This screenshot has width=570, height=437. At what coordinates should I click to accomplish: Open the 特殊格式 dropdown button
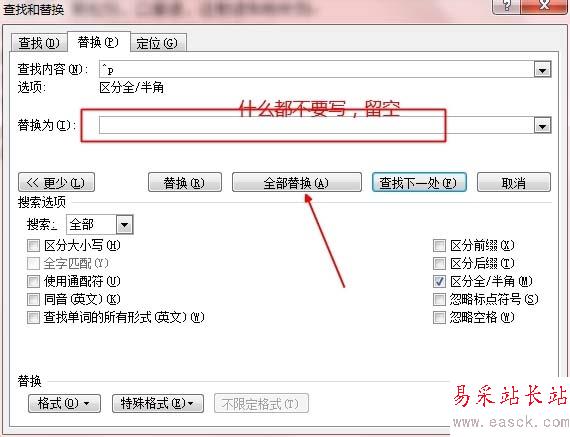coord(158,403)
